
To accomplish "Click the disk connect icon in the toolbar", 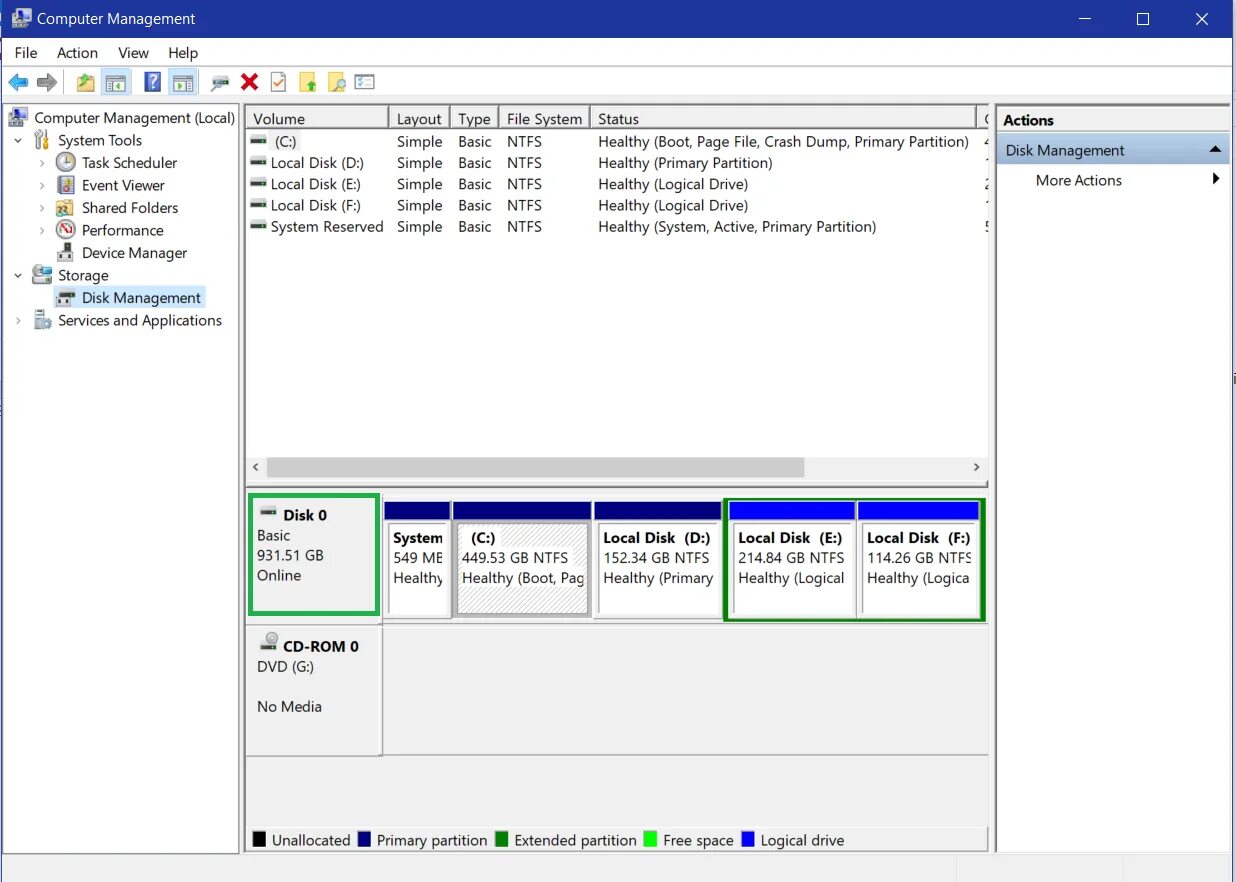I will tap(220, 83).
